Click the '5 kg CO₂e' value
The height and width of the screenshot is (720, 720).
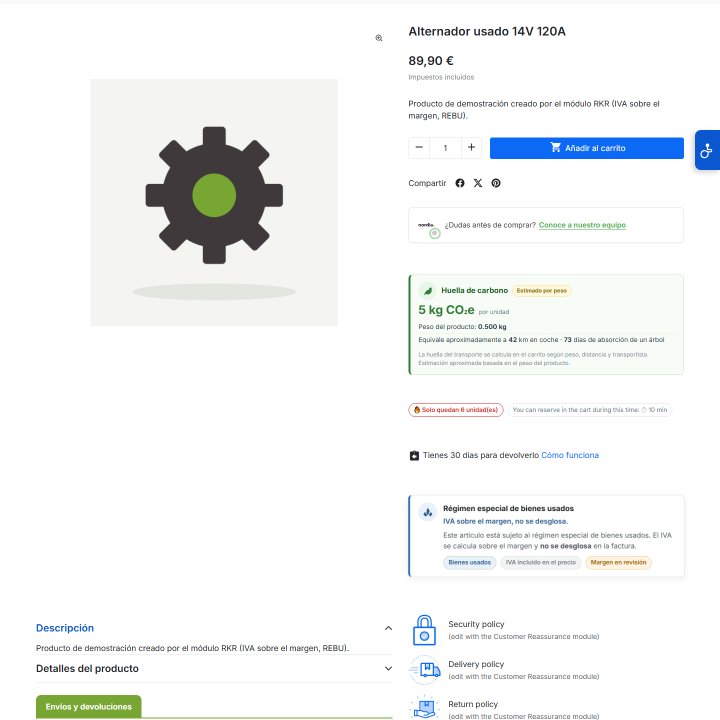pos(446,310)
